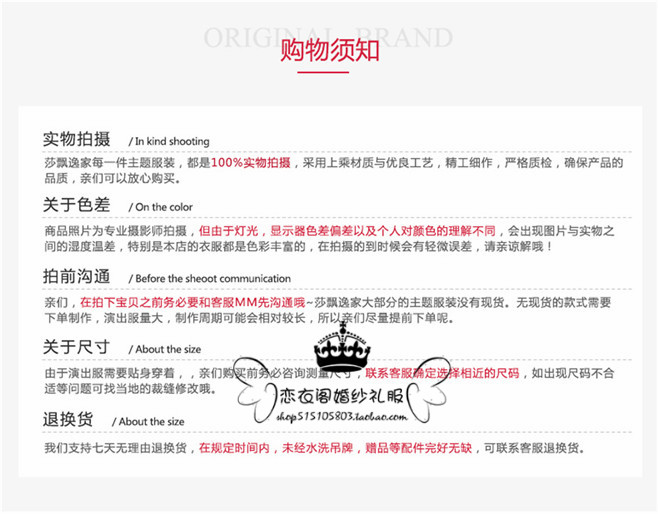Click the red 在拍下宝贝之前务必要和客服MM先沟通哦 text
Image resolution: width=658 pixels, height=514 pixels.
[x=193, y=302]
